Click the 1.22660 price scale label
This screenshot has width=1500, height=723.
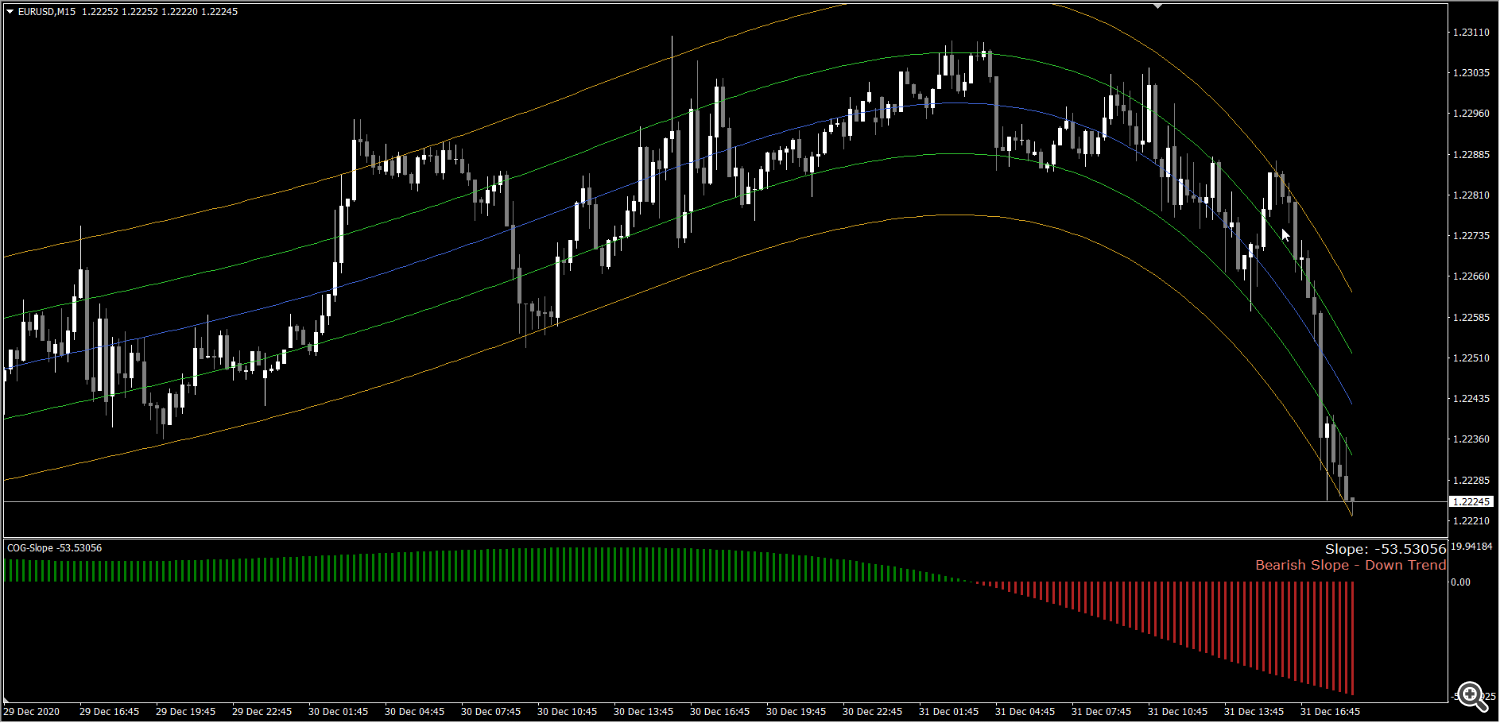coord(1469,277)
